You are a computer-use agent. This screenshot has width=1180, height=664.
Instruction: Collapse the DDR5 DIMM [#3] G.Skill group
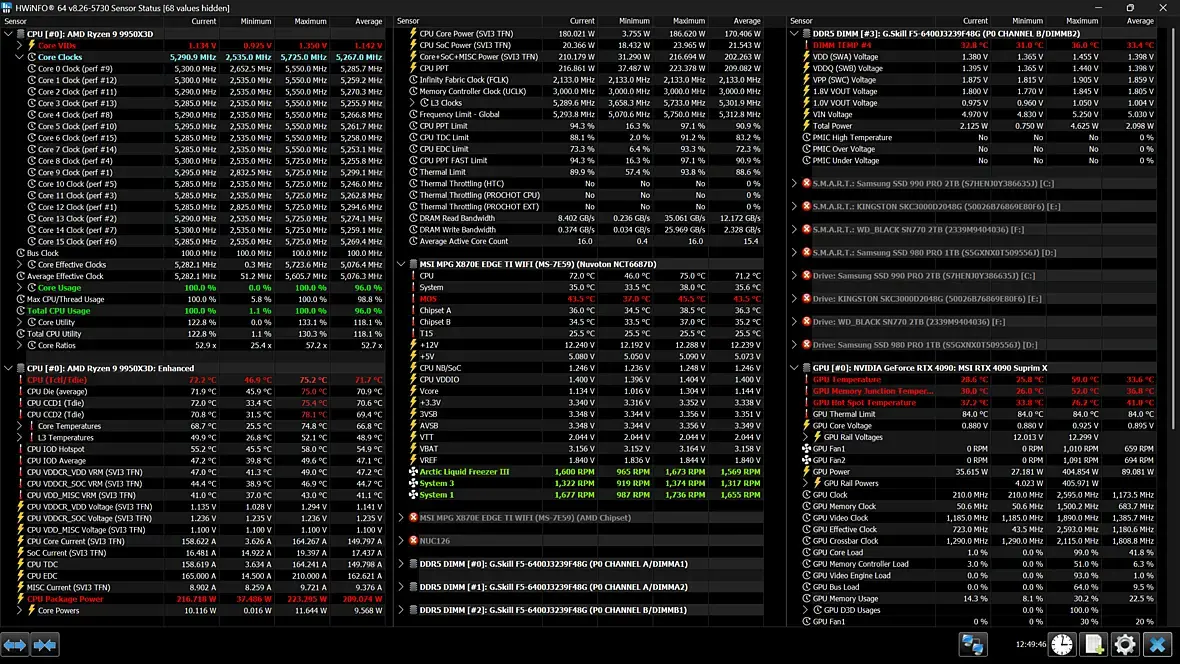click(794, 34)
